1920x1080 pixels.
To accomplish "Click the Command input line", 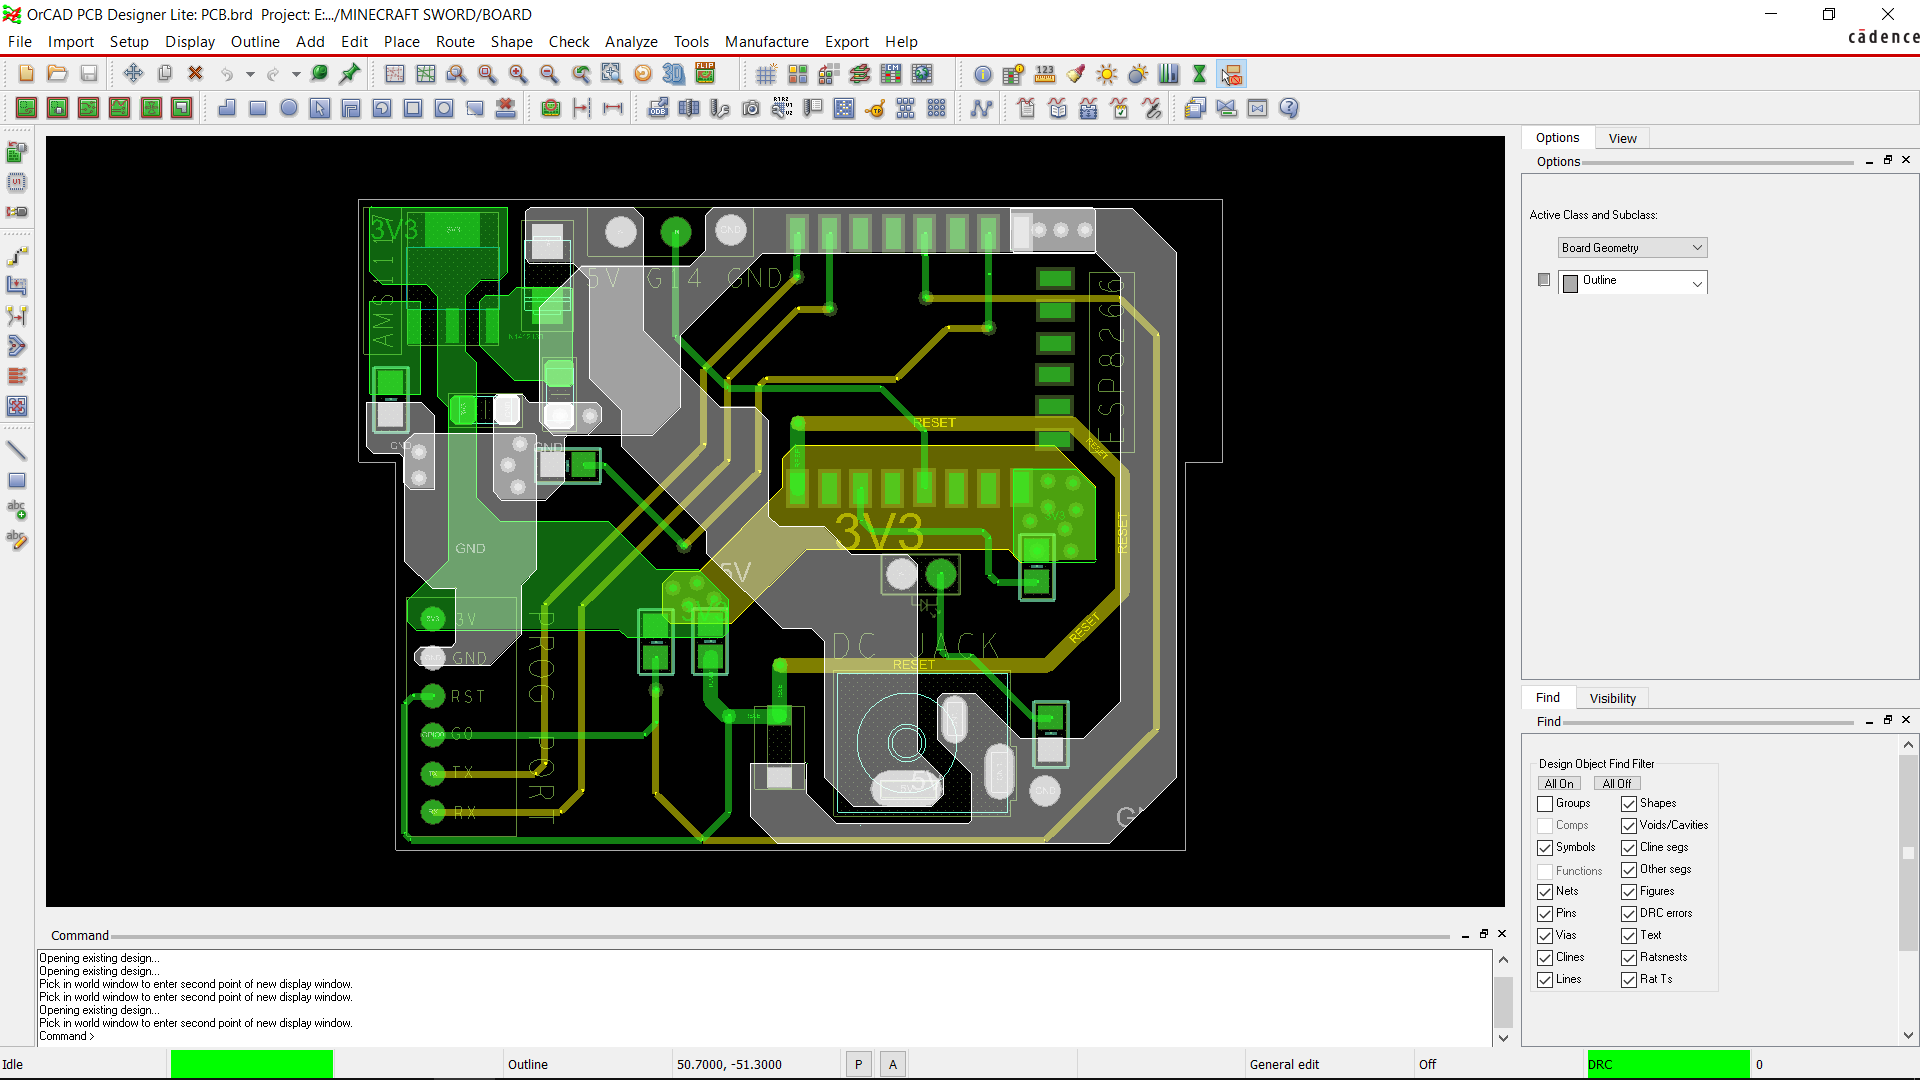I will (765, 1037).
